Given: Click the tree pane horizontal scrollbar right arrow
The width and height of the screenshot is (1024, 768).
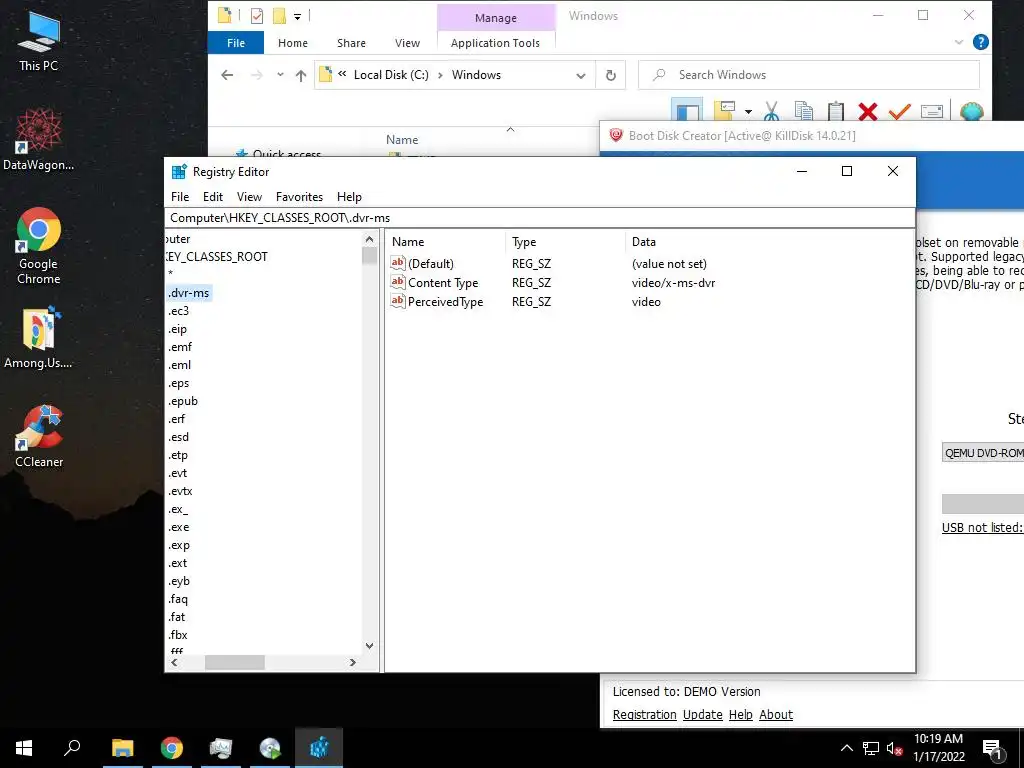Looking at the screenshot, I should pyautogui.click(x=353, y=662).
